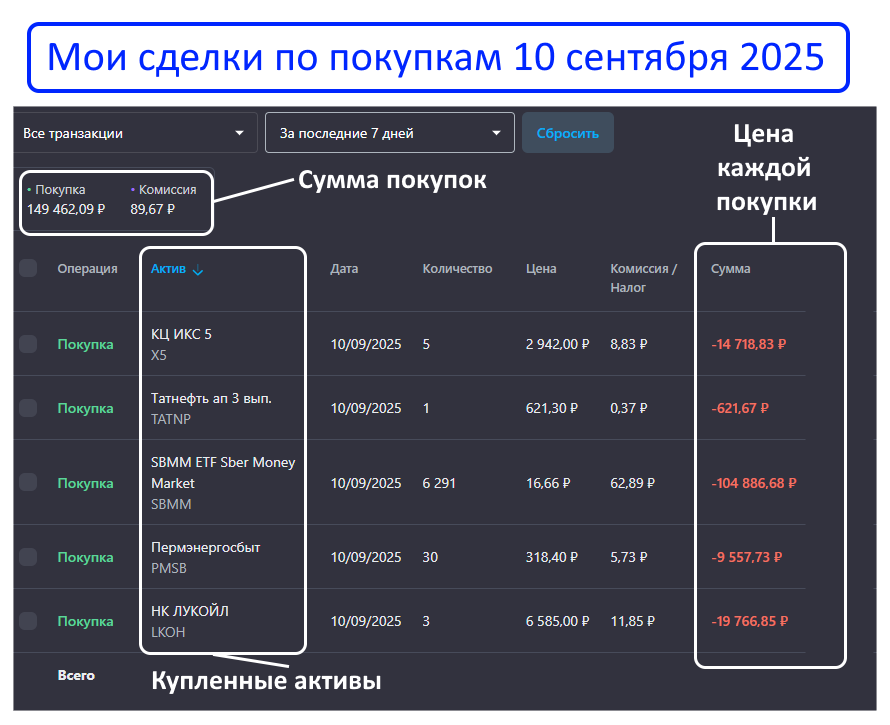Screen dimensions: 890x725
Task: Click the green dot beside Покупка total
Action: point(29,189)
